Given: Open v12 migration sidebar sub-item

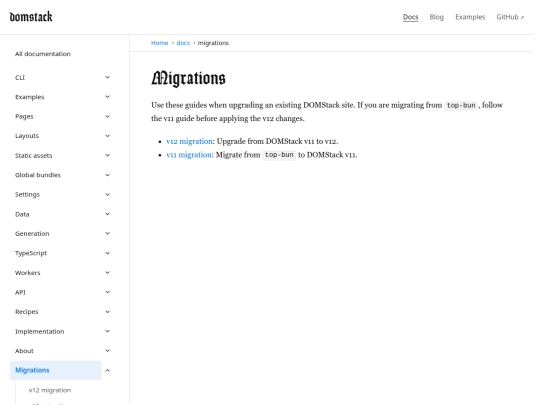Looking at the screenshot, I should 50,390.
